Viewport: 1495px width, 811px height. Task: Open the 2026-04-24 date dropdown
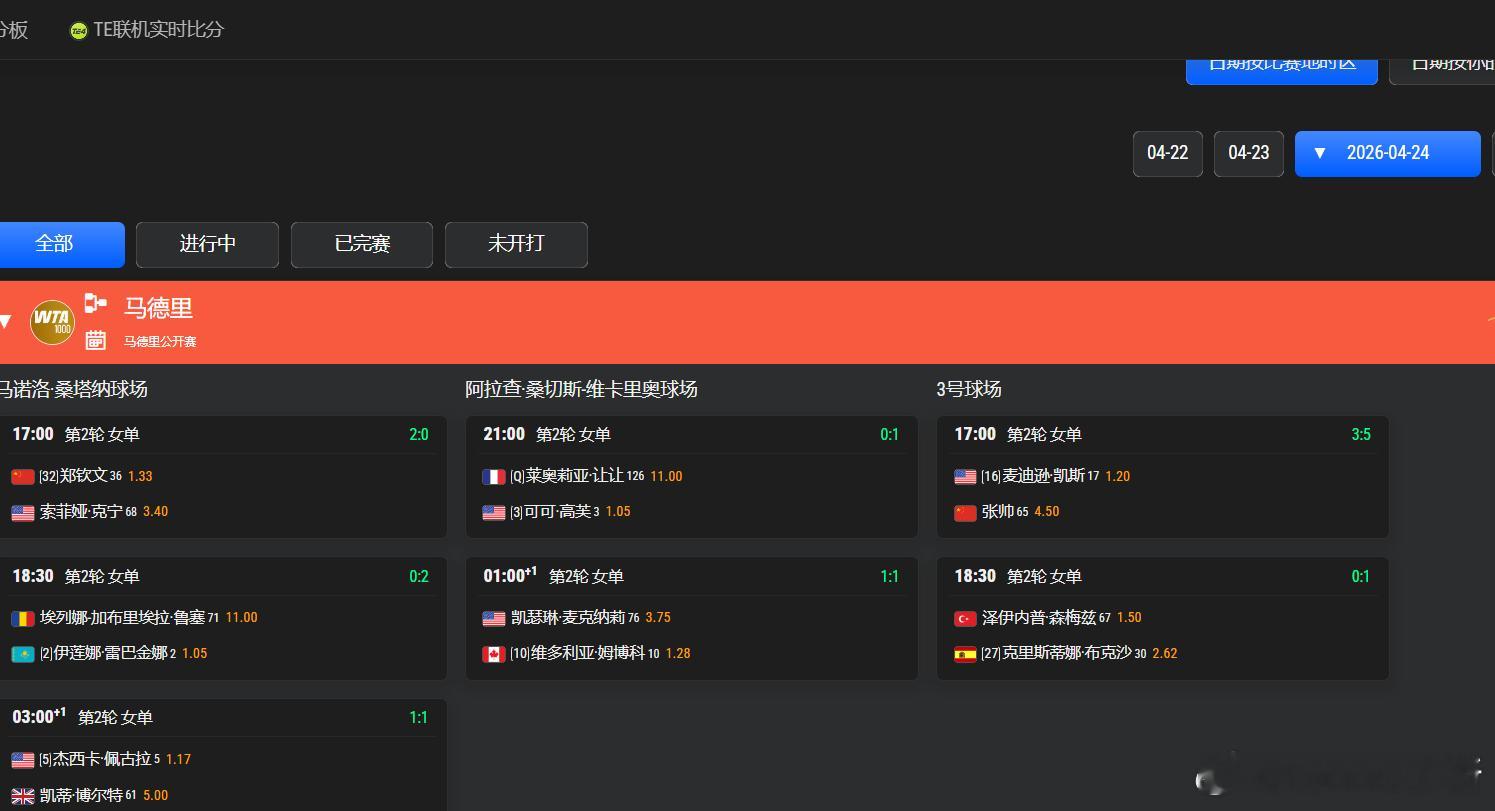click(1387, 153)
